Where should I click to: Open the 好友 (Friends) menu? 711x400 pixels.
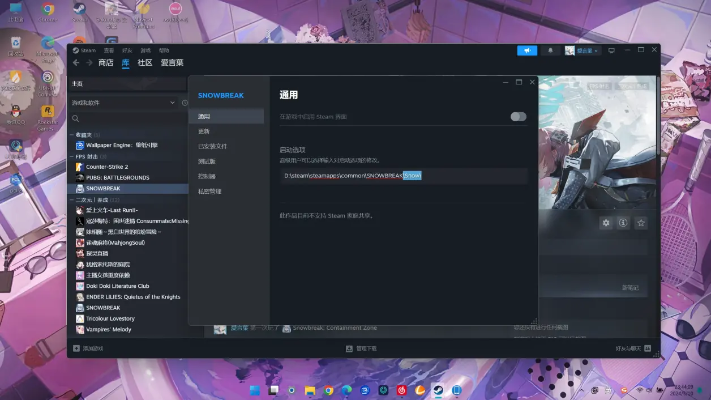[127, 50]
